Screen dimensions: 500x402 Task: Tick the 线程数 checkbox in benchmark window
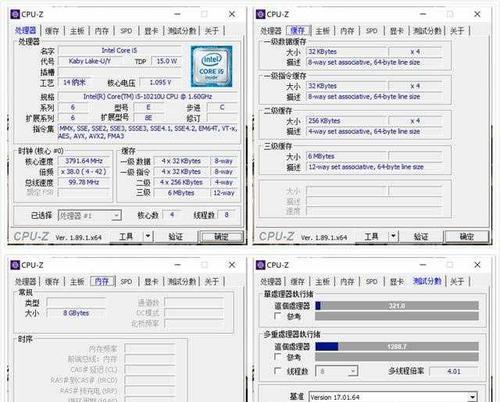click(x=277, y=371)
